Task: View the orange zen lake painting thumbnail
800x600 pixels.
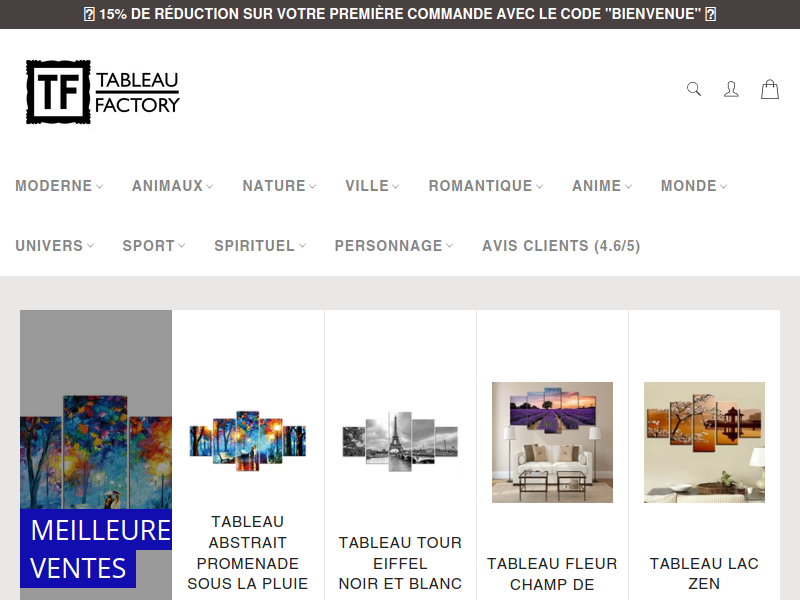Action: pos(704,442)
